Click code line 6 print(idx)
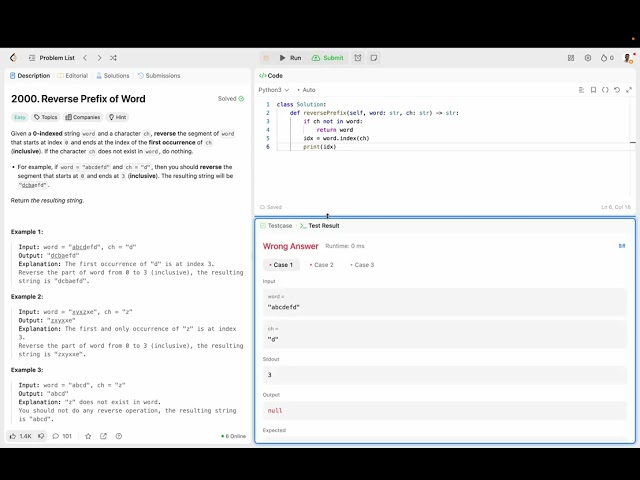 pos(319,147)
